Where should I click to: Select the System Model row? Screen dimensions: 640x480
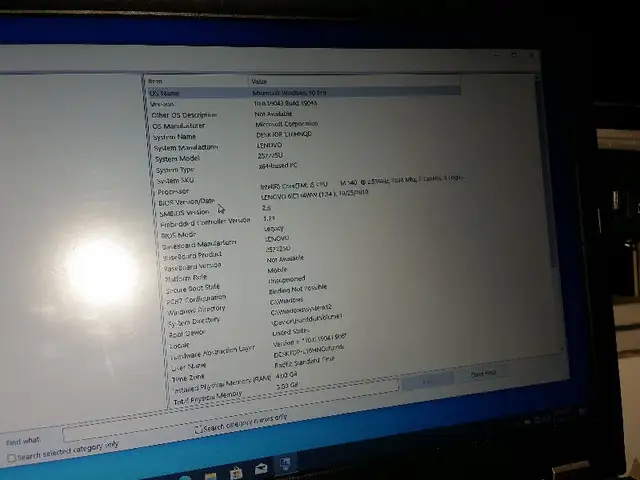click(177, 158)
